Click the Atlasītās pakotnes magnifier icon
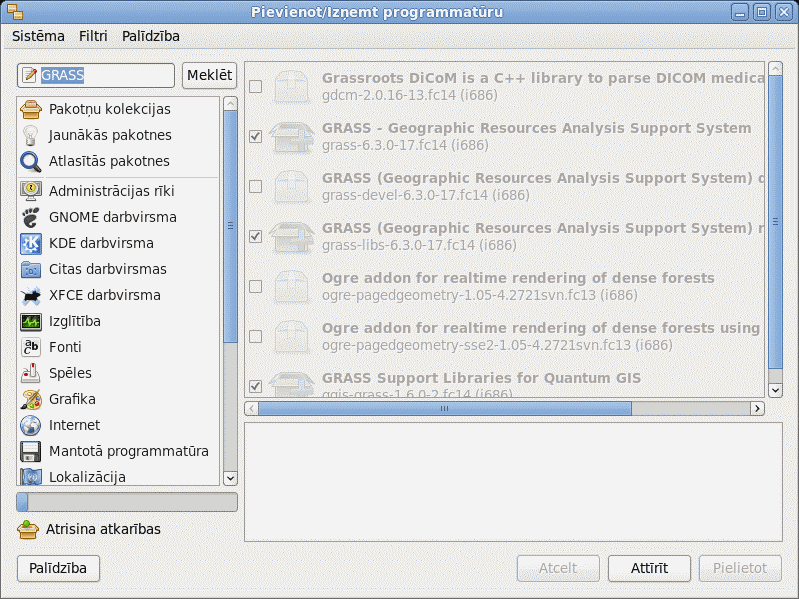 [x=31, y=161]
